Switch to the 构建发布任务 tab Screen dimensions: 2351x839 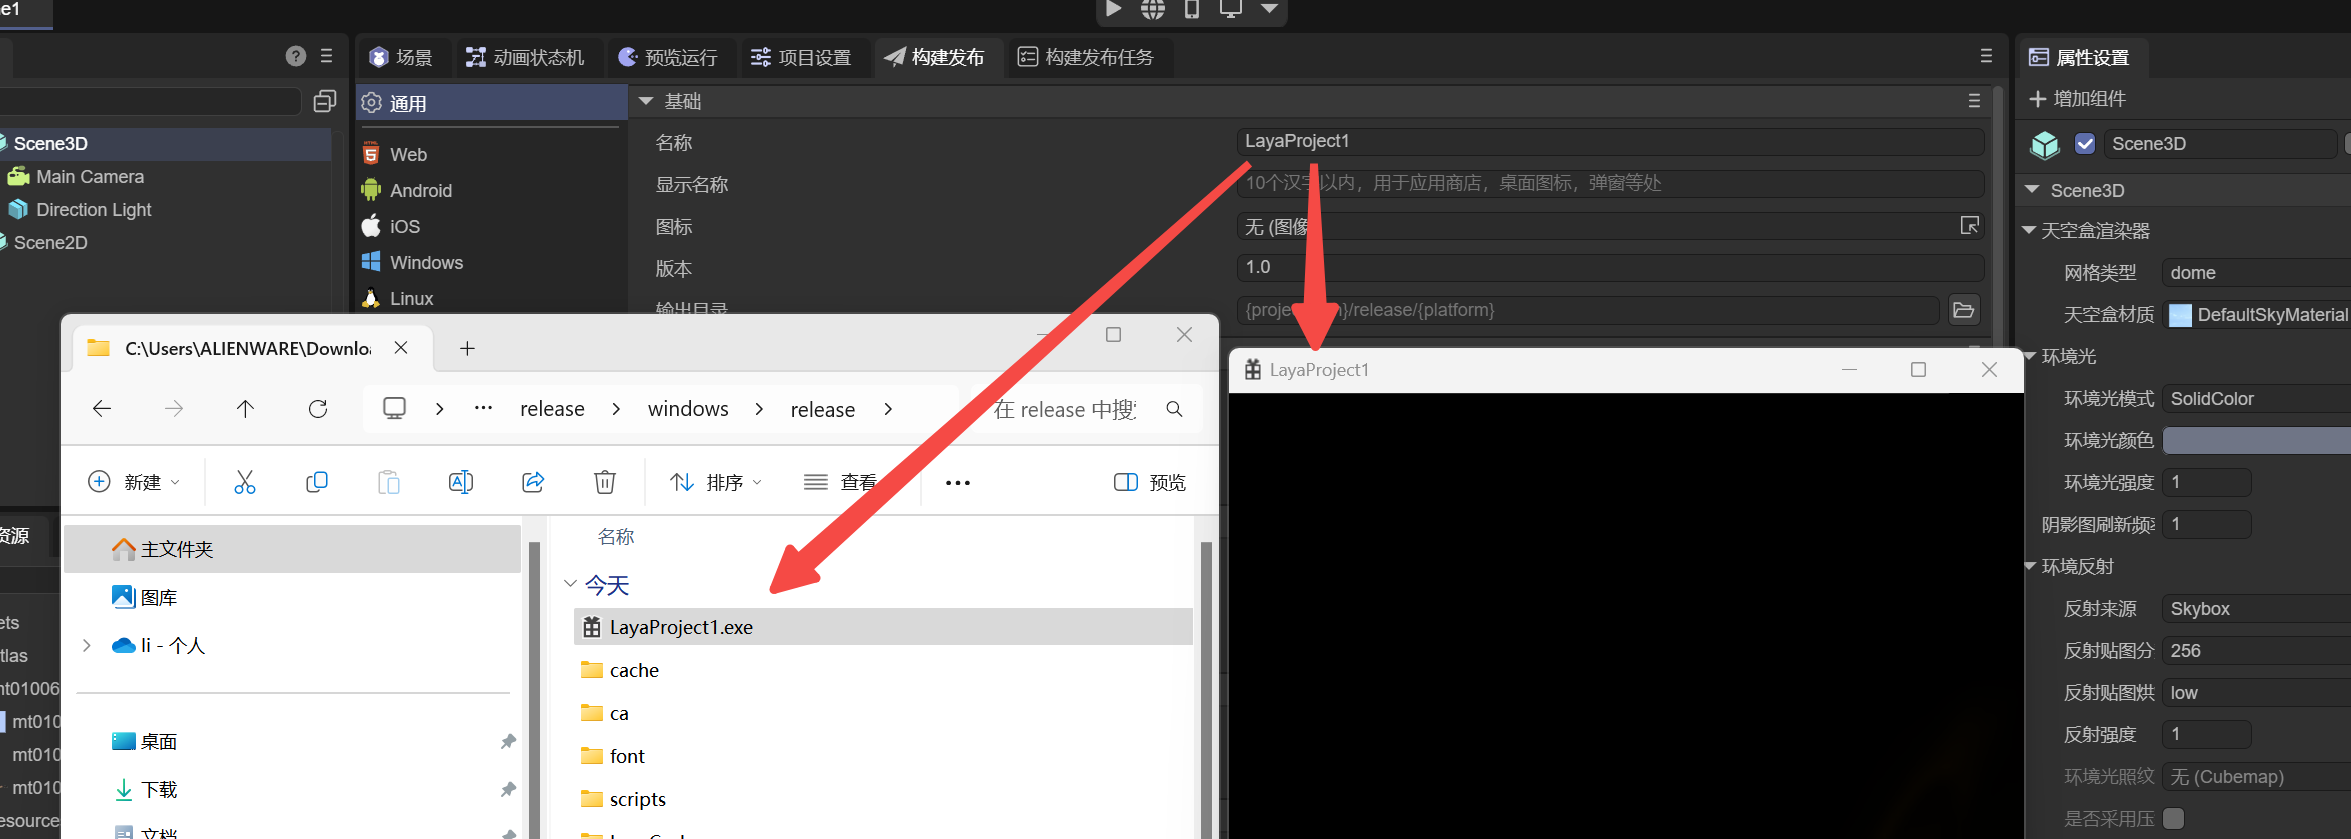[1086, 57]
